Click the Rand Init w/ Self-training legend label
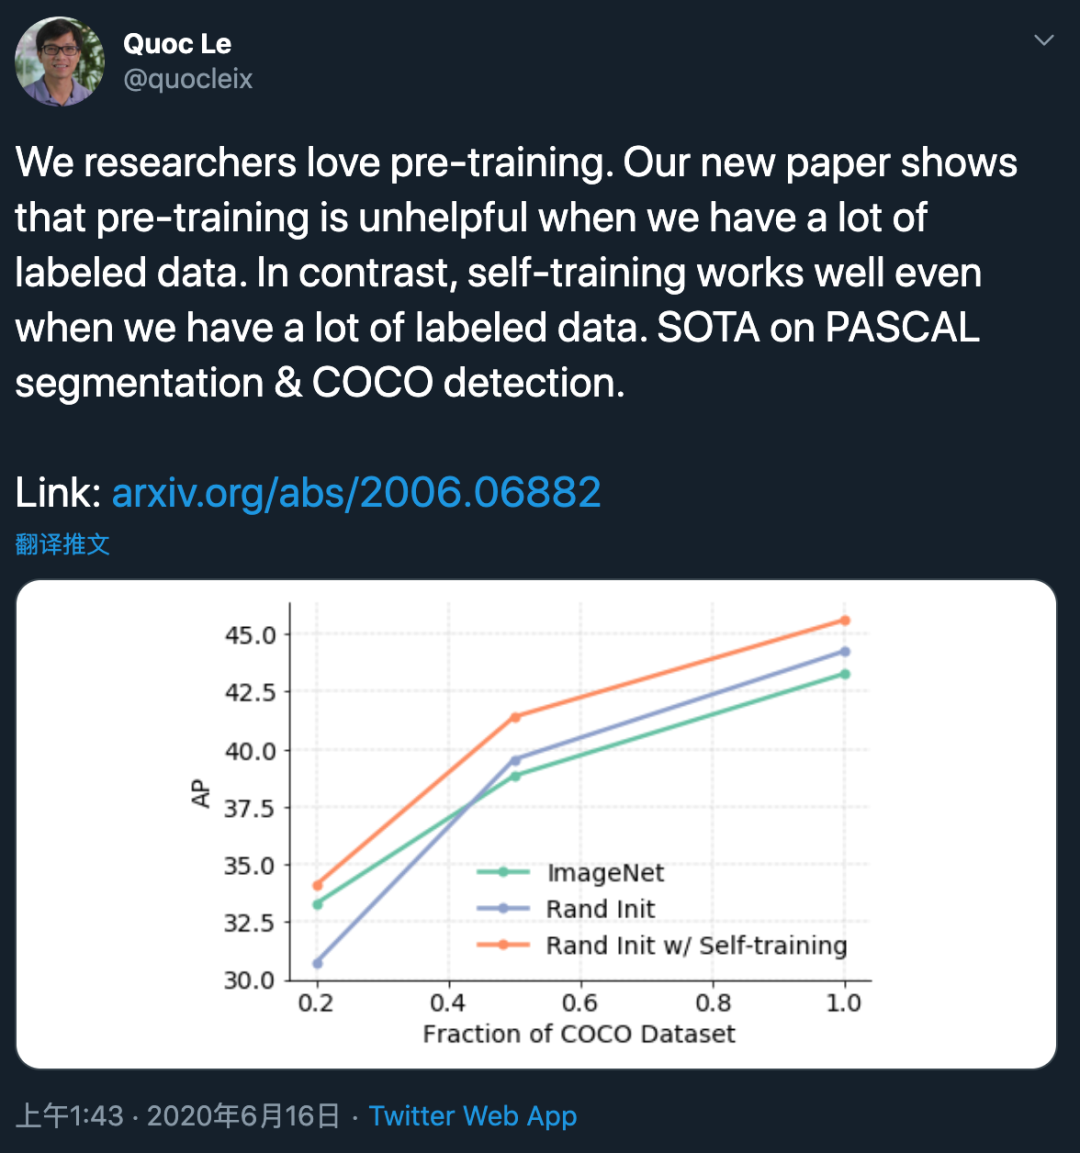This screenshot has width=1080, height=1153. click(696, 945)
